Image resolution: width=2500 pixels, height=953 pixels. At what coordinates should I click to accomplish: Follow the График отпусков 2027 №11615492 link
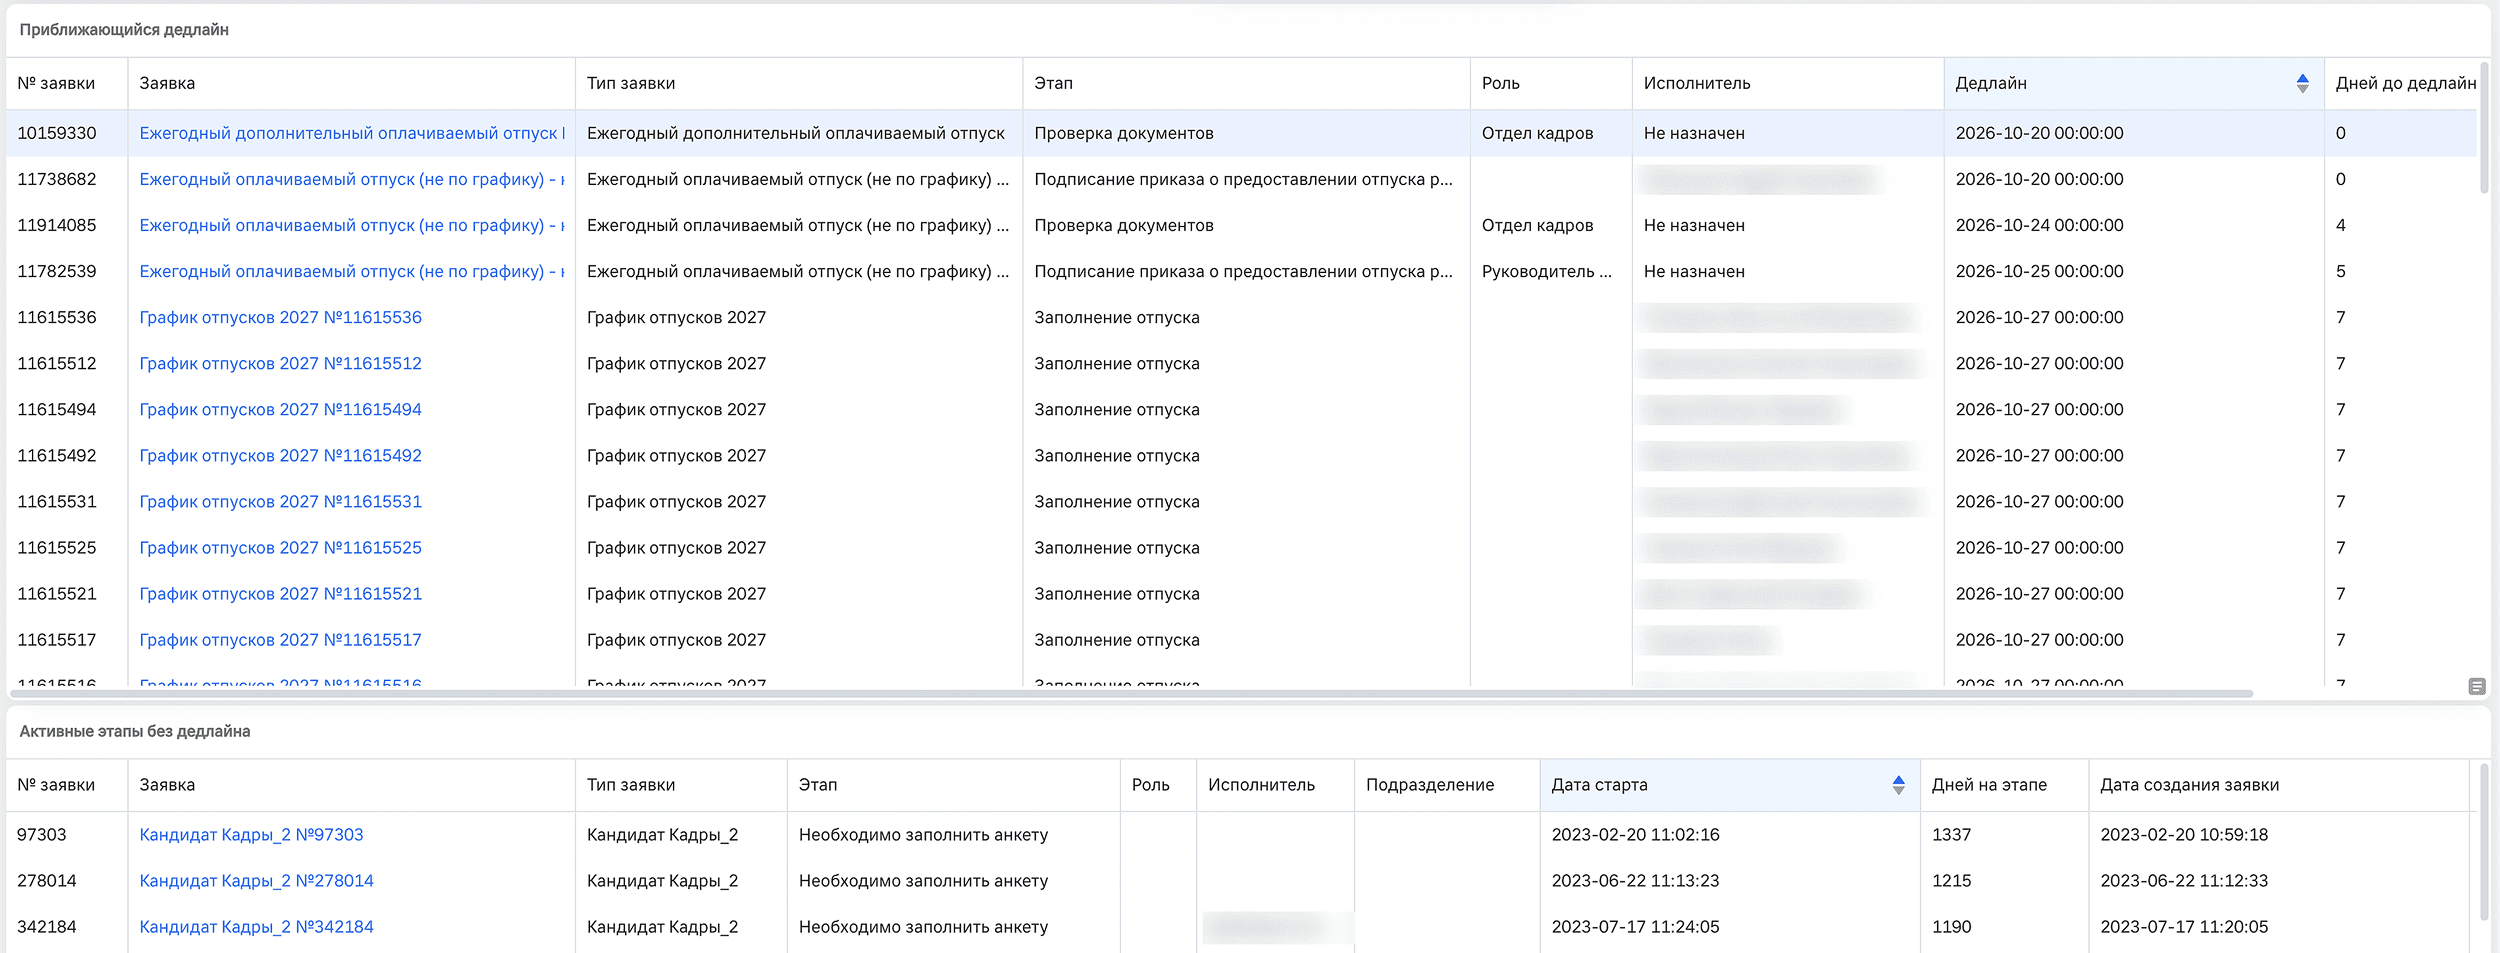pos(281,456)
